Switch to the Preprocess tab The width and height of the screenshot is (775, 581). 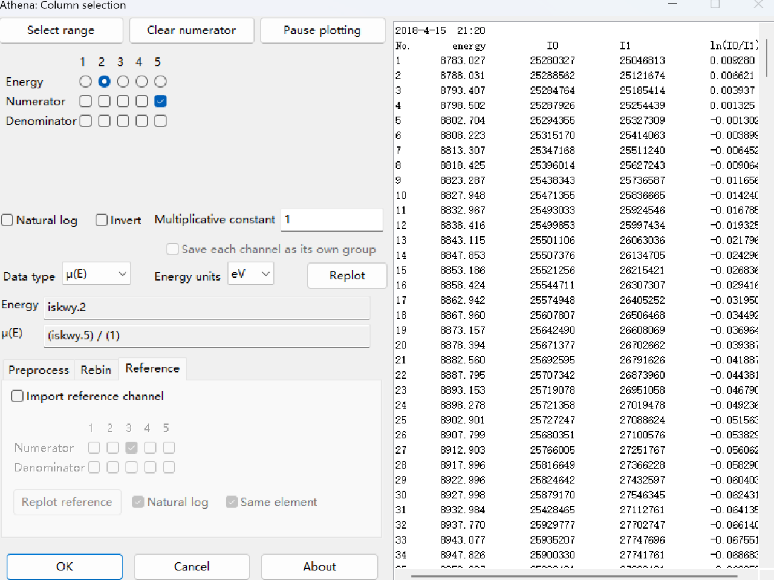39,370
